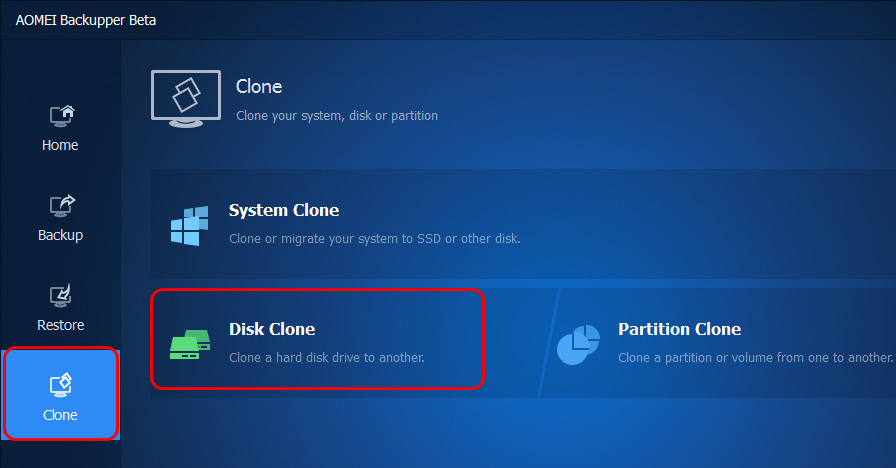Image resolution: width=896 pixels, height=468 pixels.
Task: Click "Clone a hard disk drive" description
Action: point(327,357)
